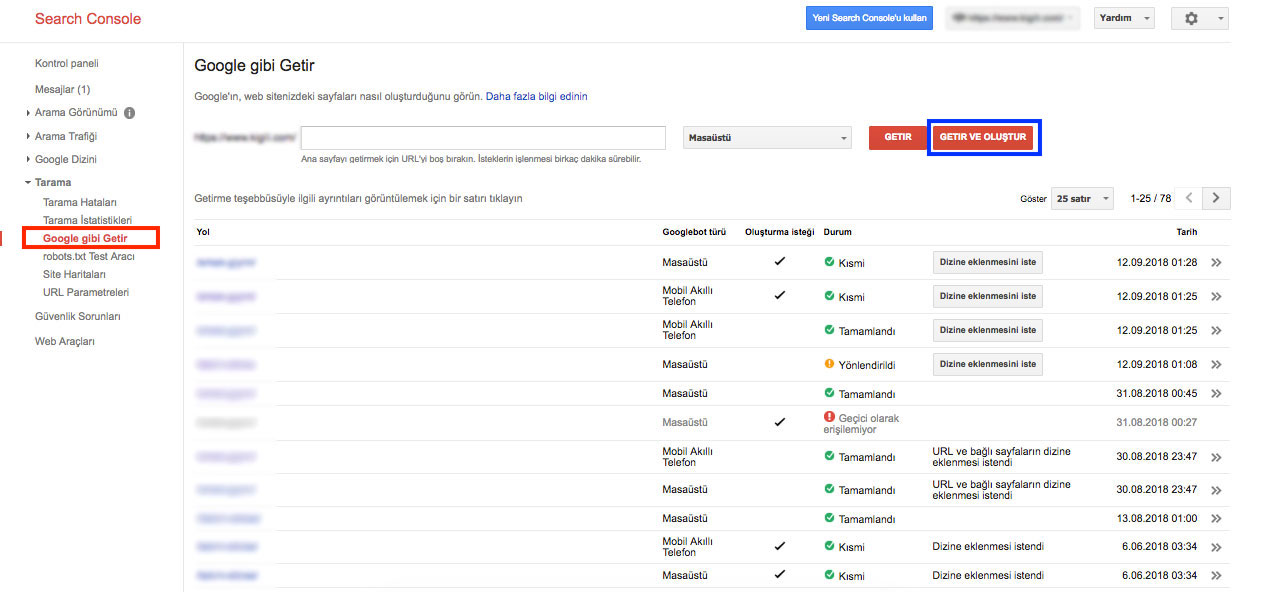Follow the Daha fazla bilgi edinin link

pyautogui.click(x=537, y=96)
